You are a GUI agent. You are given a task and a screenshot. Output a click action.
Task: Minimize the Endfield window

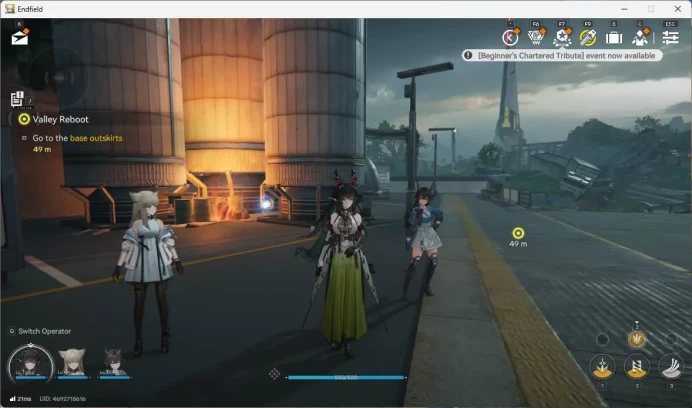pos(624,9)
